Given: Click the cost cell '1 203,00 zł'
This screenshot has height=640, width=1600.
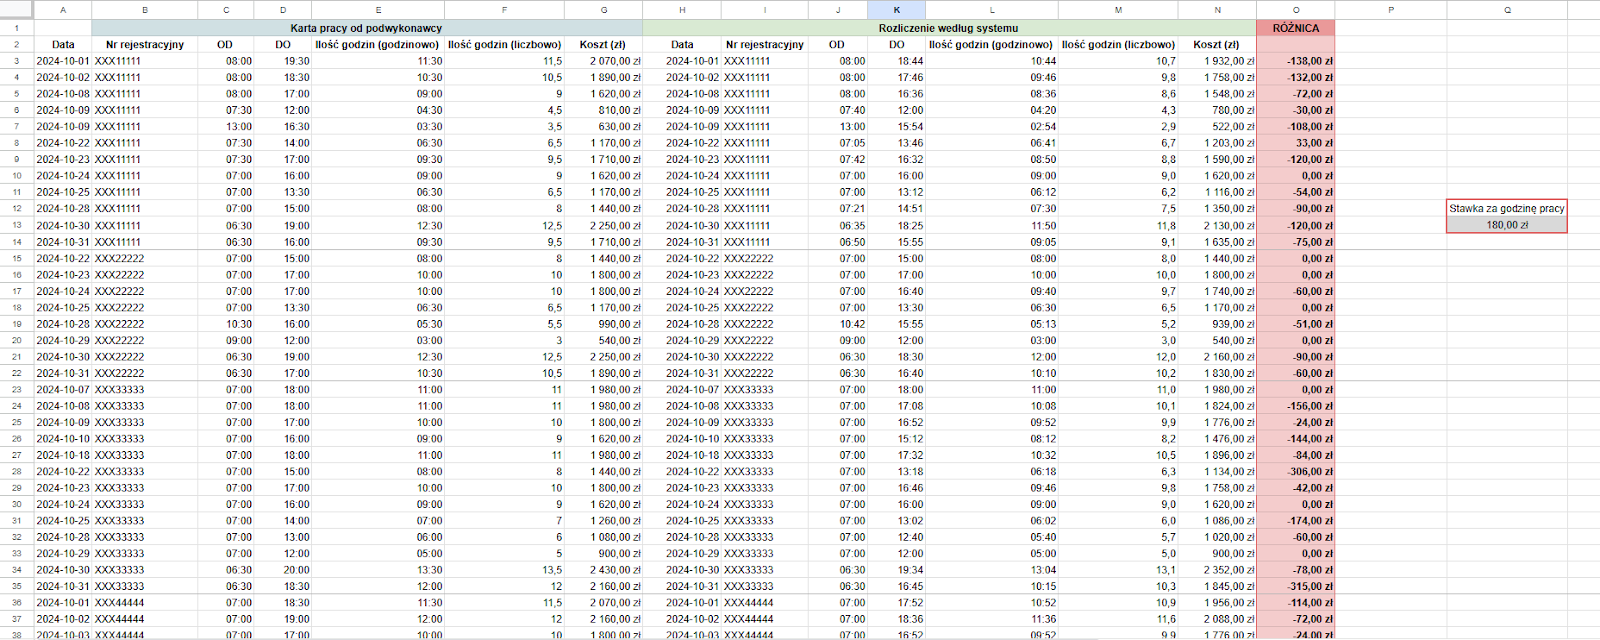Looking at the screenshot, I should point(1217,143).
